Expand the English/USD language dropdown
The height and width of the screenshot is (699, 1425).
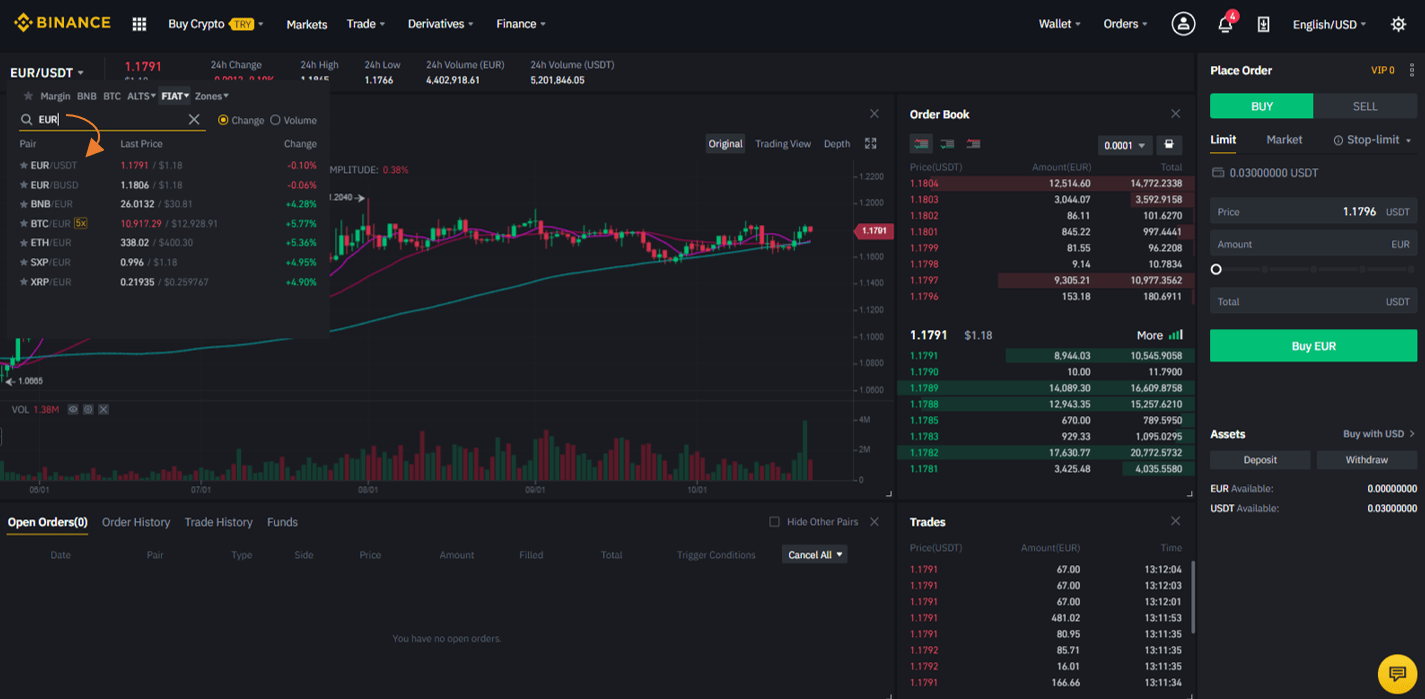click(x=1329, y=24)
